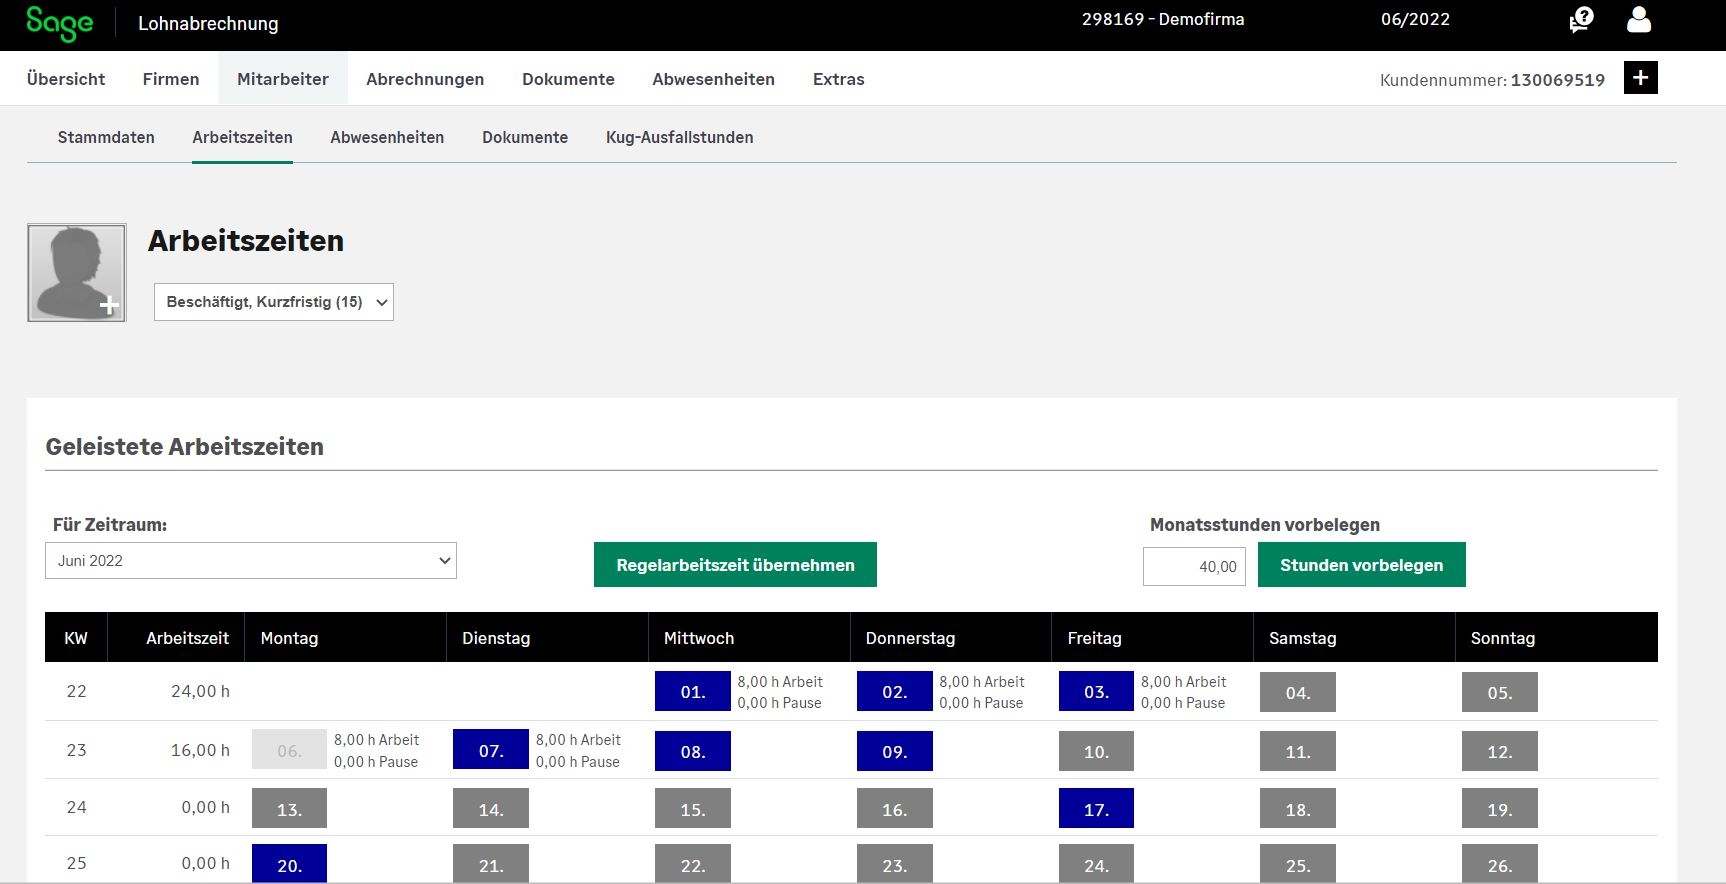Click the Arbeitszeit column header
This screenshot has width=1726, height=884.
(x=187, y=638)
